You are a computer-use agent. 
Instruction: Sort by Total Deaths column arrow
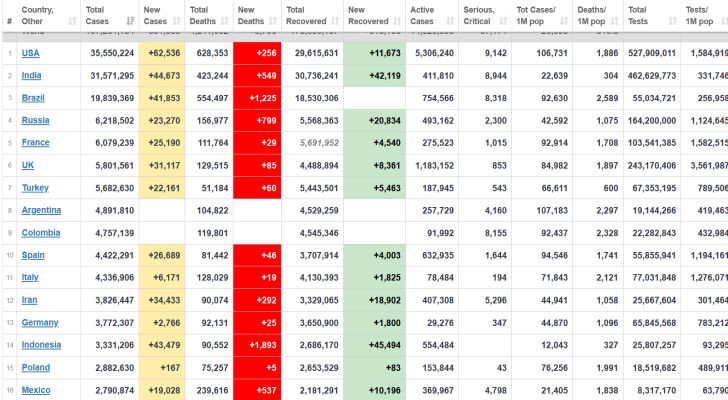pyautogui.click(x=225, y=21)
